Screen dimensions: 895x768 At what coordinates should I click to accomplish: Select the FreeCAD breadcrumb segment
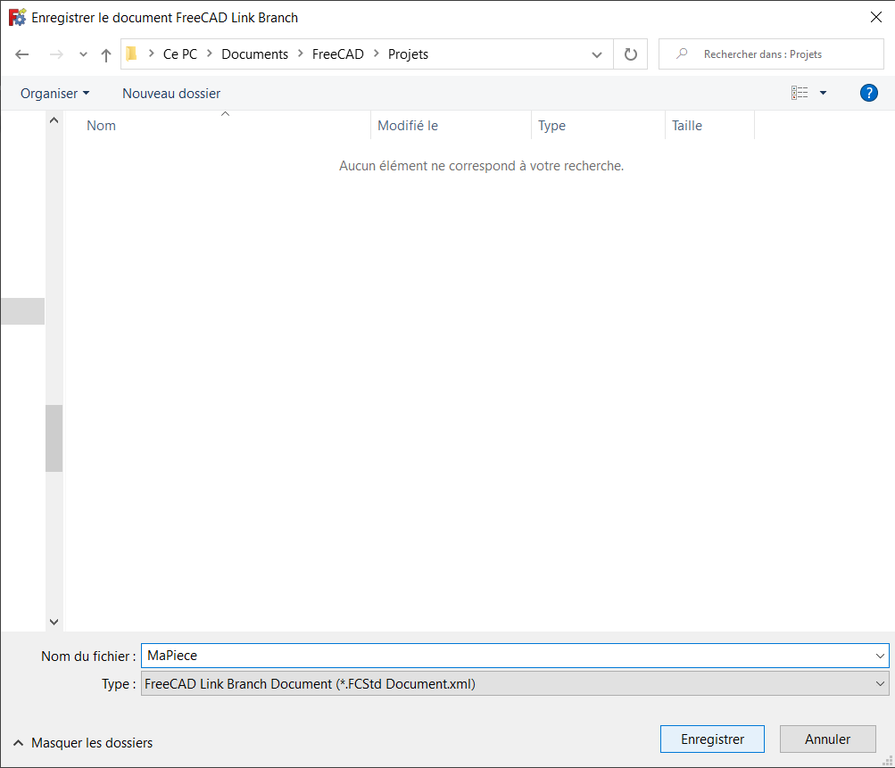point(338,54)
